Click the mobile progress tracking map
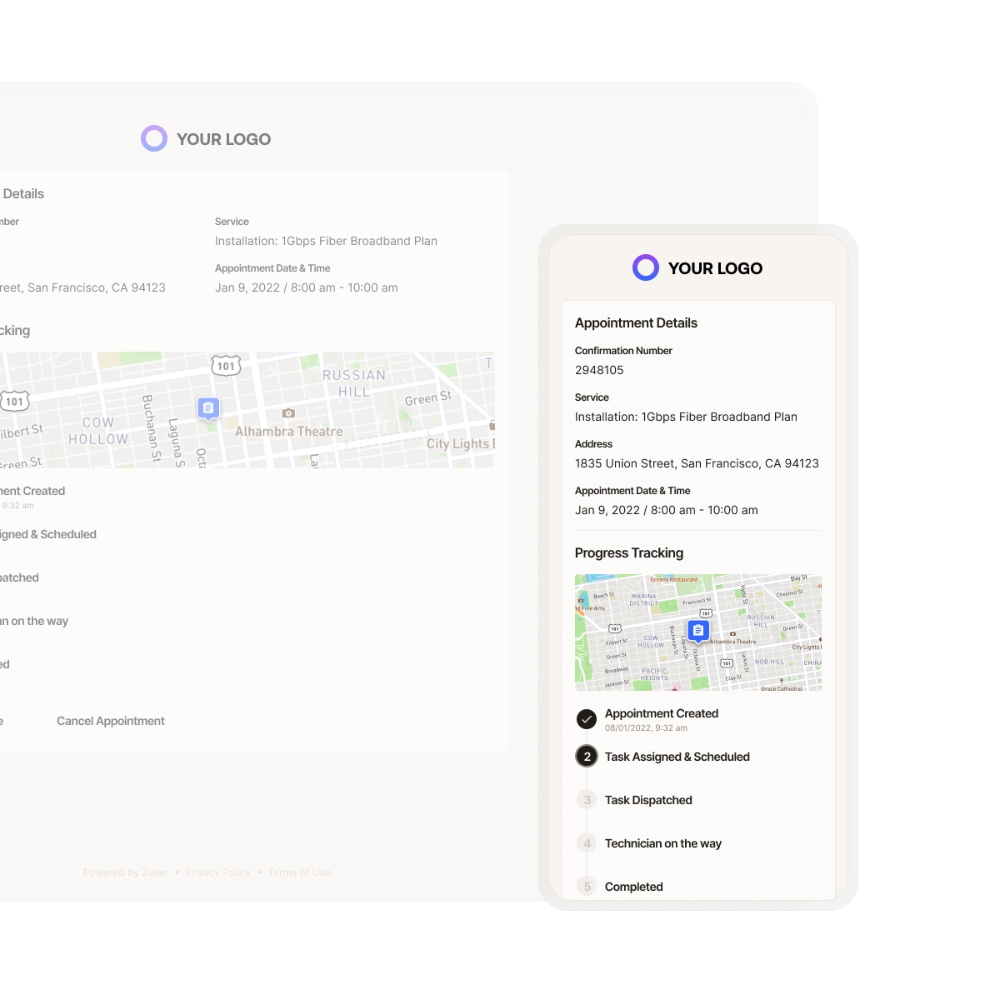 (698, 632)
